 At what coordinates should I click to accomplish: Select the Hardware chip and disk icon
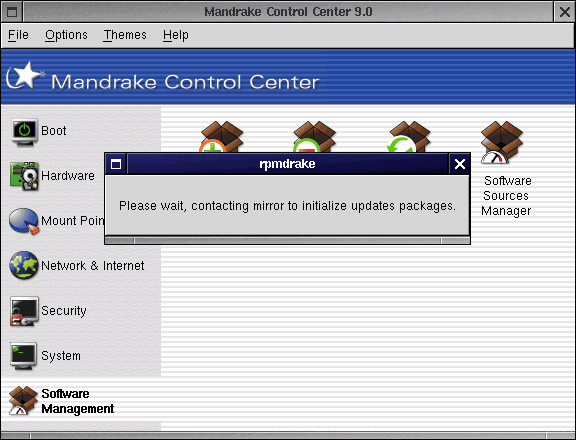coord(24,176)
